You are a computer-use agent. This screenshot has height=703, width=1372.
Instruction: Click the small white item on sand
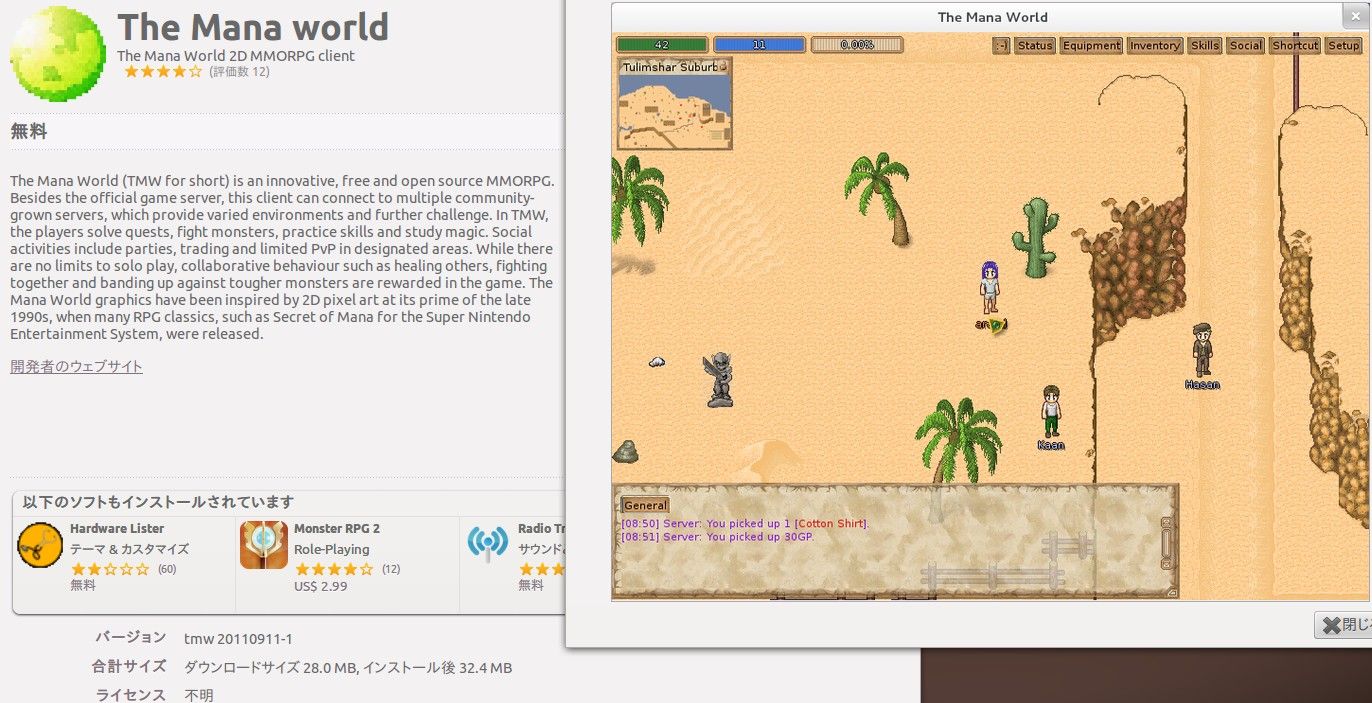[x=657, y=362]
